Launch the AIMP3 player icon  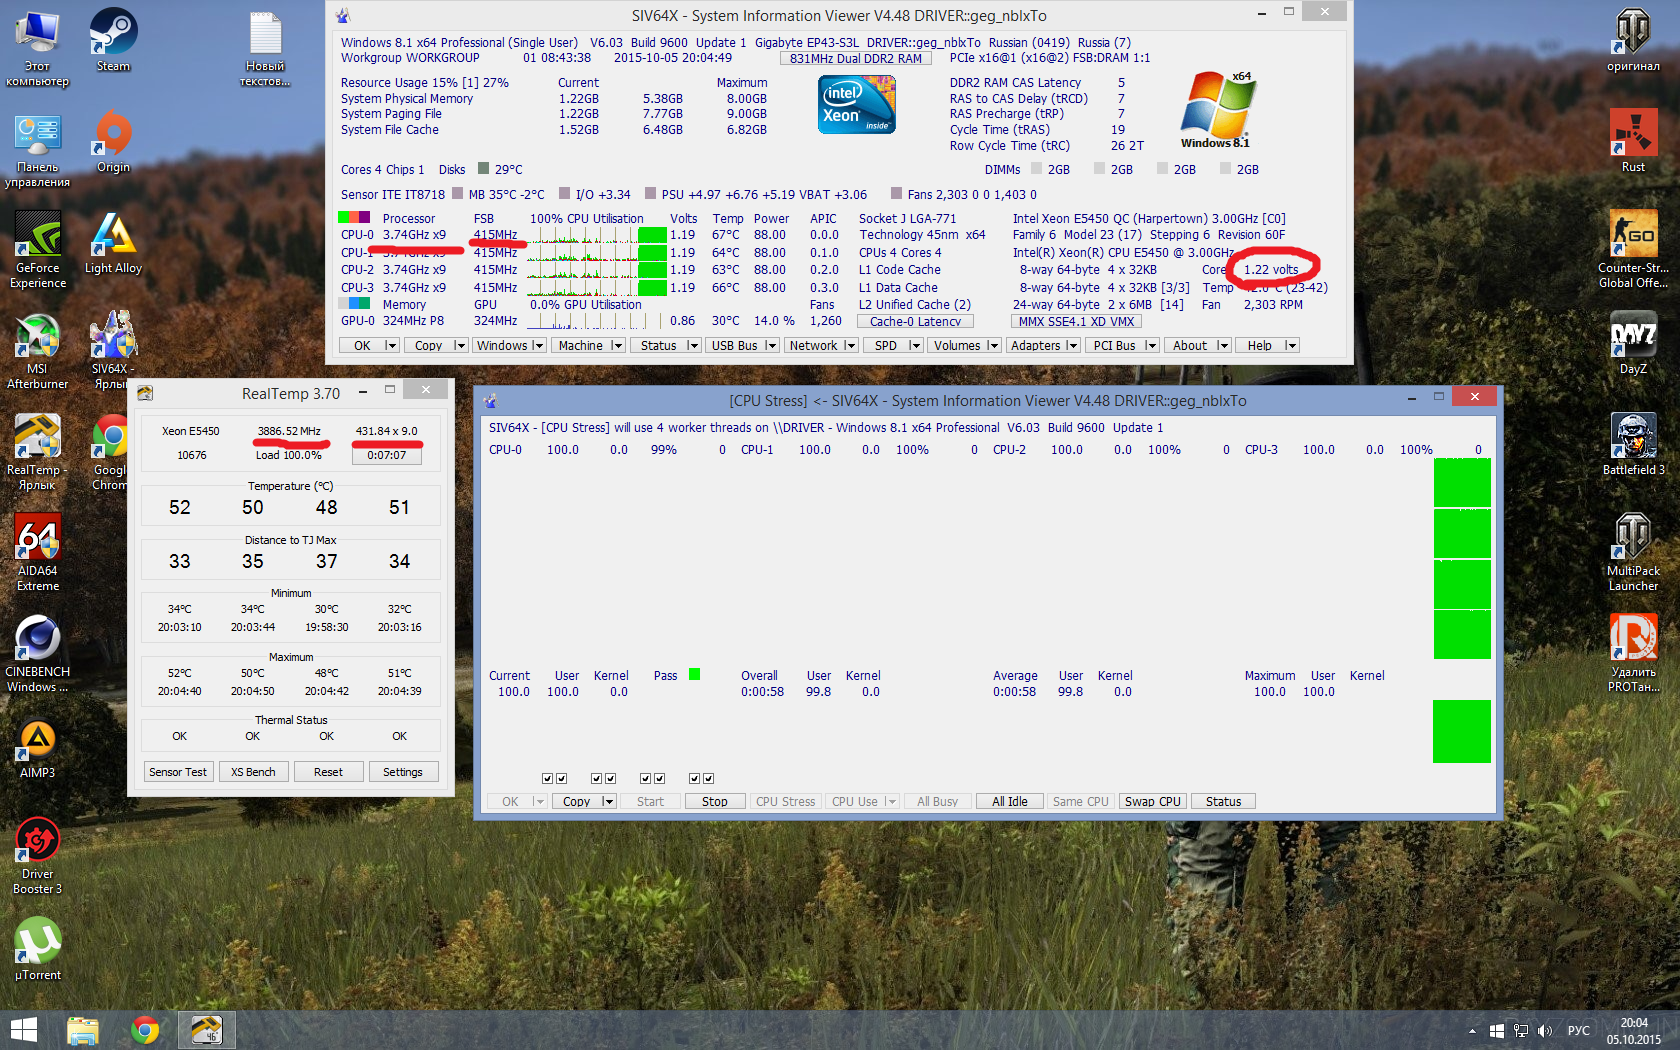tap(38, 749)
